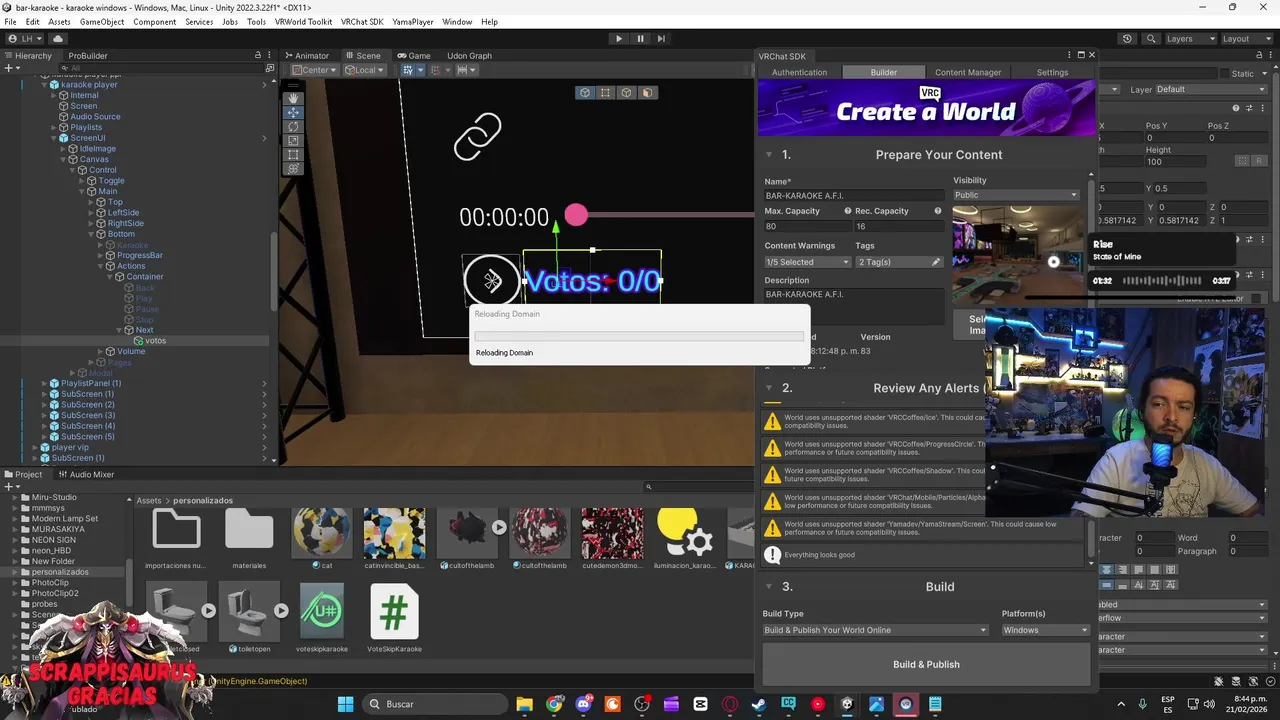Image resolution: width=1280 pixels, height=720 pixels.
Task: Open Unity cloud services icon
Action: click(x=57, y=38)
